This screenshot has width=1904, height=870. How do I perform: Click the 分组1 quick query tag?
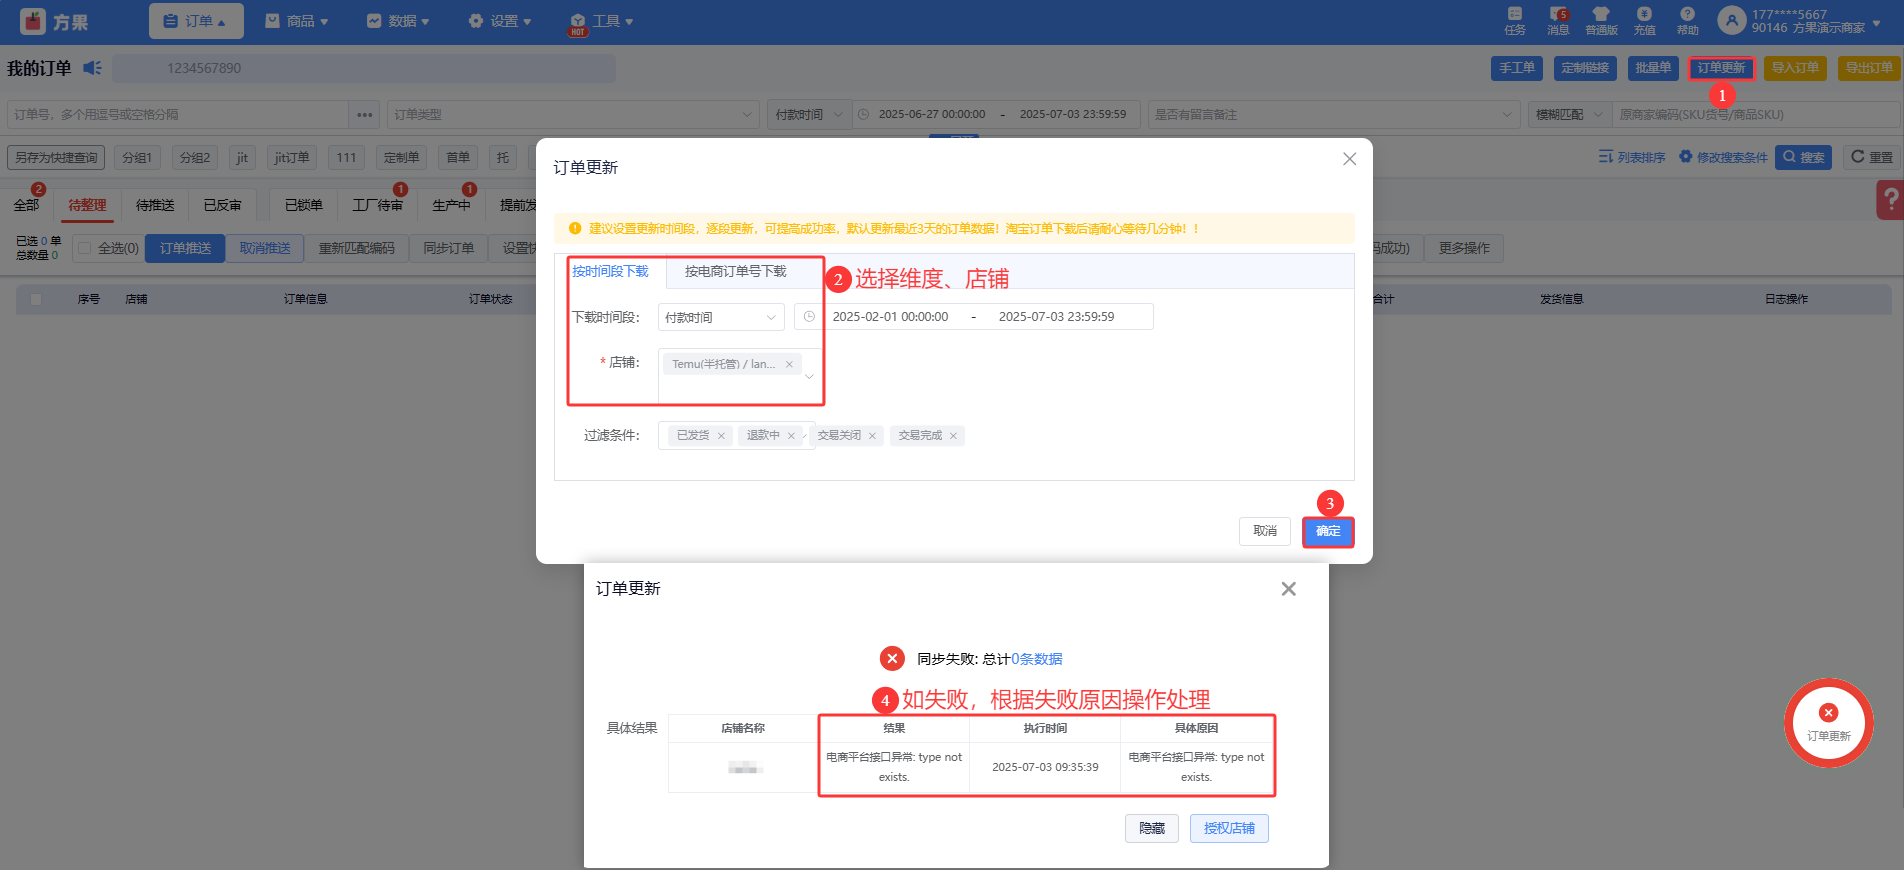[137, 157]
